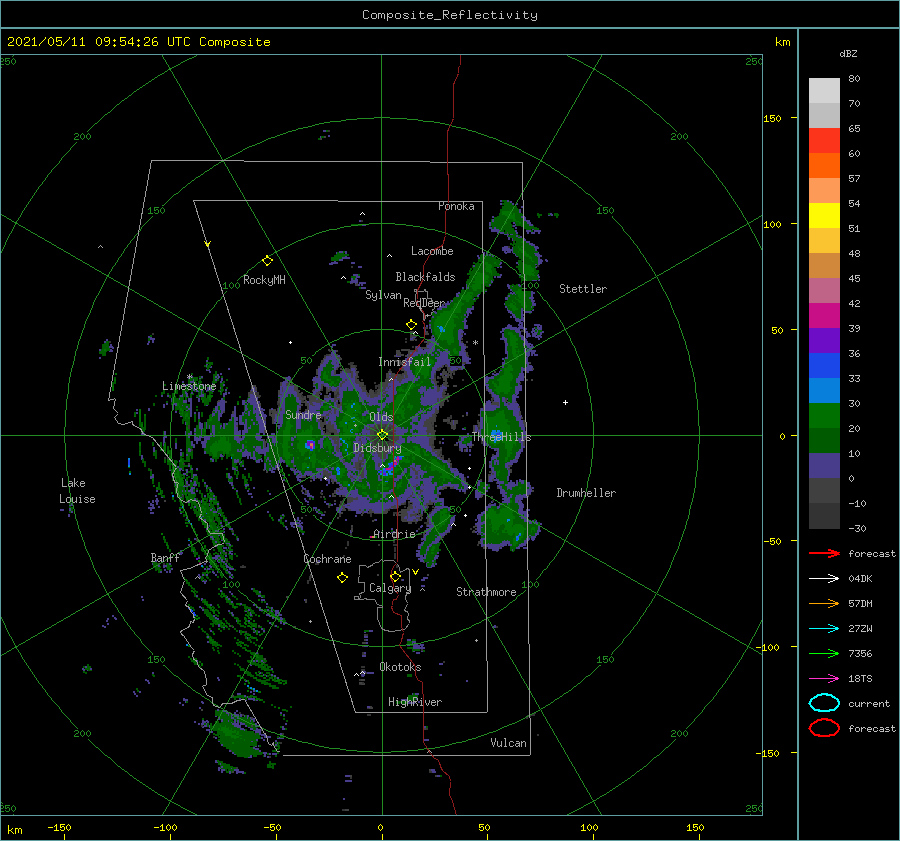Select the red 60-65 dBZ color band
This screenshot has width=900, height=841.
coord(824,141)
